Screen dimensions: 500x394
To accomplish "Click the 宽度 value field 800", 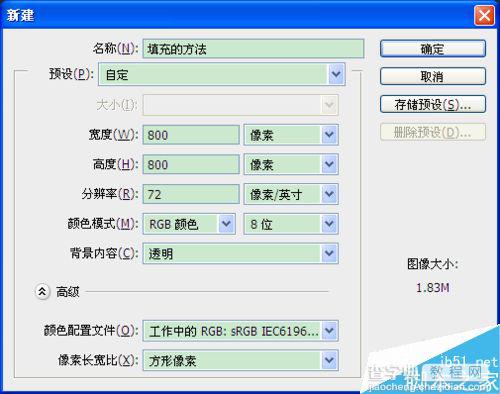I will point(191,135).
